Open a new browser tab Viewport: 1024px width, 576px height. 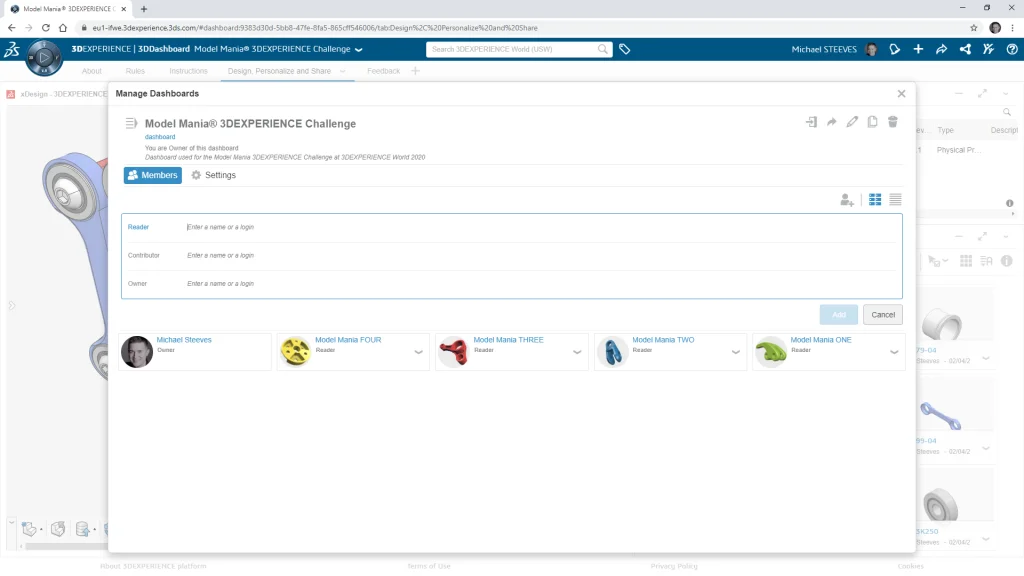click(x=144, y=9)
